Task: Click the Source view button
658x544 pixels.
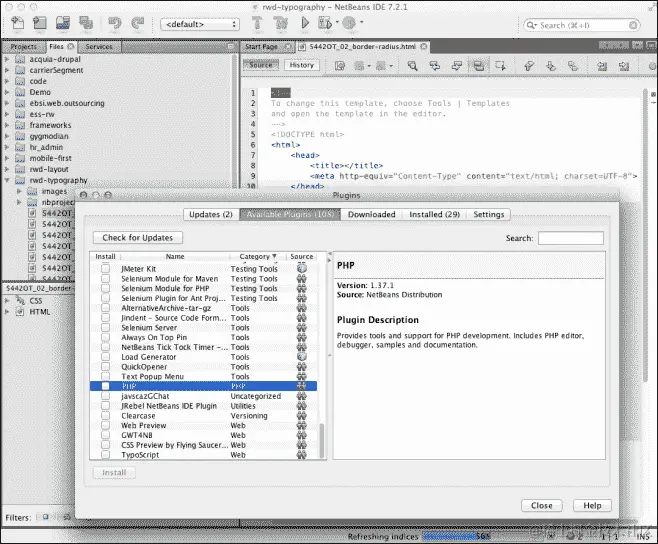Action: click(x=261, y=65)
